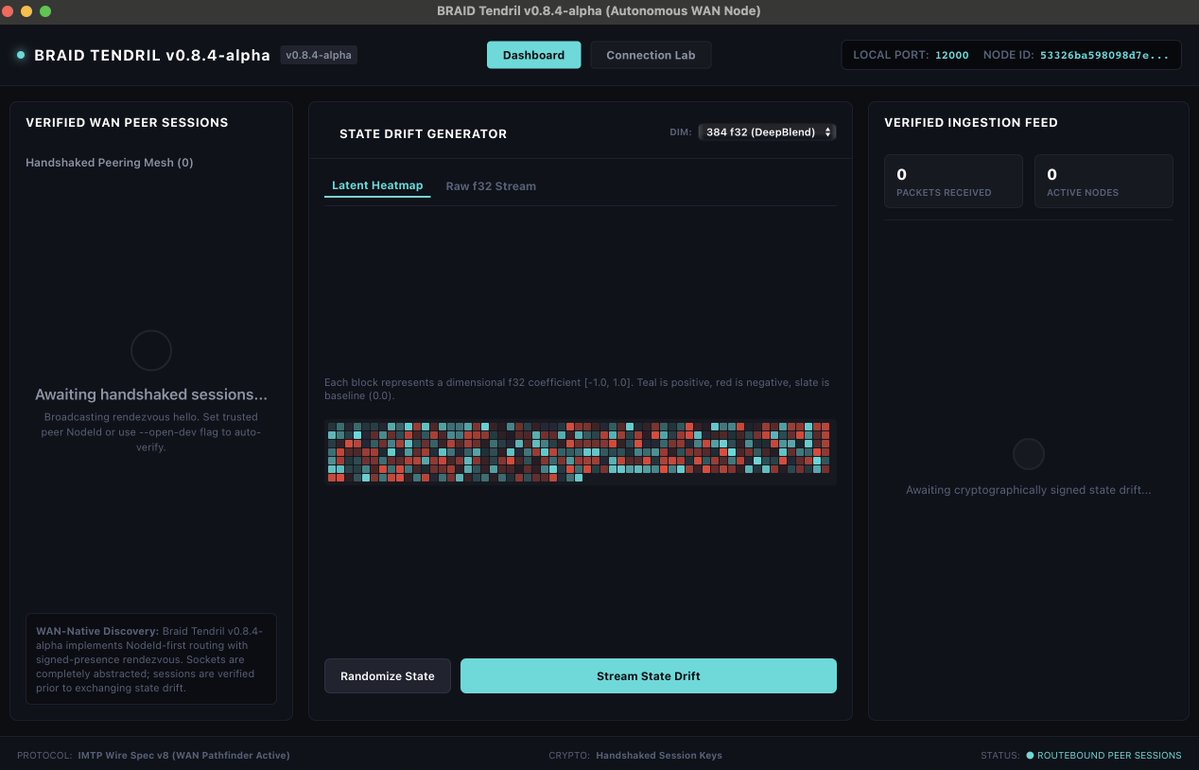The width and height of the screenshot is (1199, 770).
Task: Click the window title BRAID Tendril v0.8.4-alpha
Action: (599, 11)
